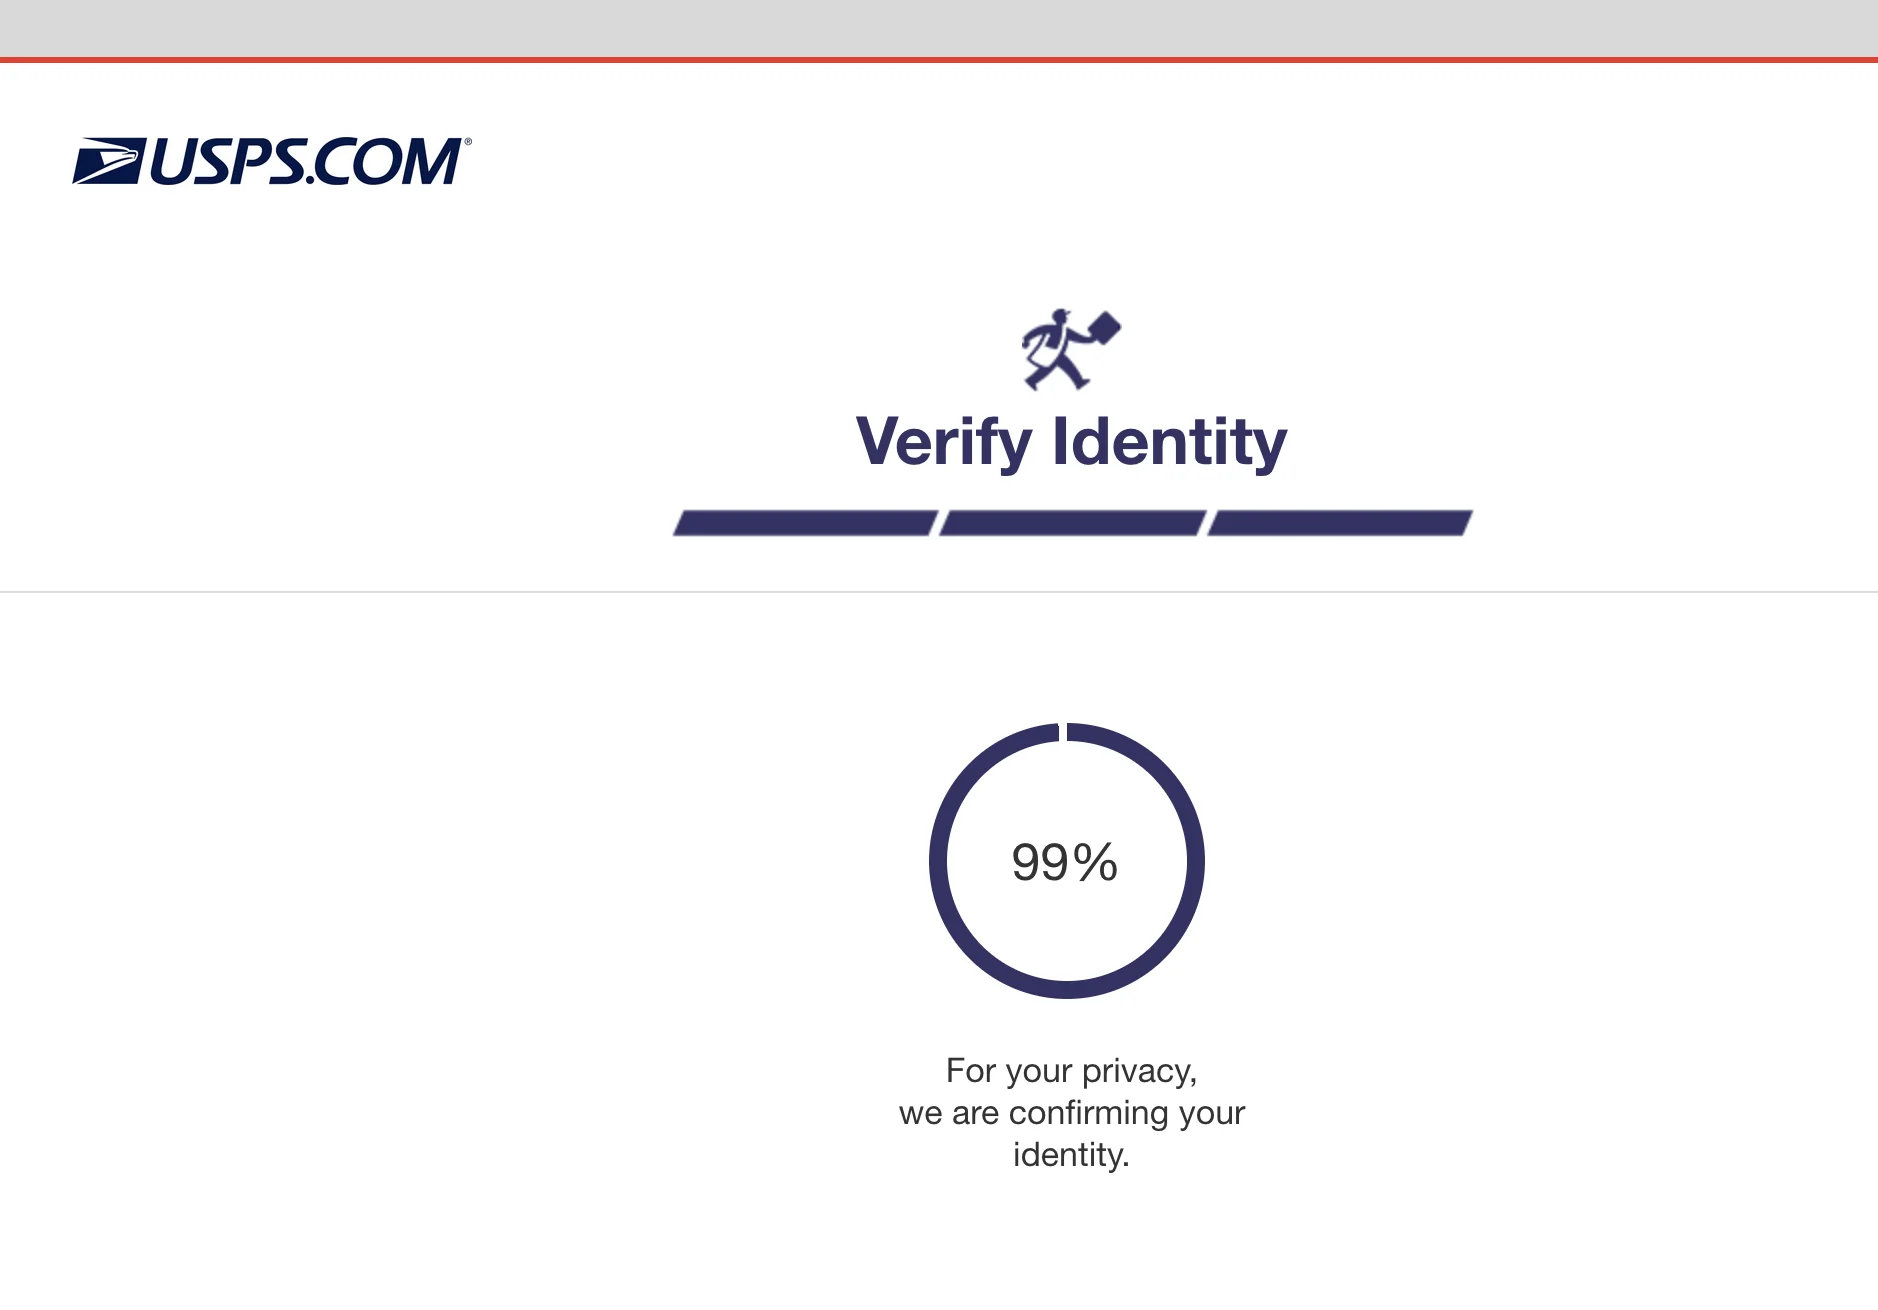1878x1310 pixels.
Task: Click the "identity." text line
Action: [x=1071, y=1155]
